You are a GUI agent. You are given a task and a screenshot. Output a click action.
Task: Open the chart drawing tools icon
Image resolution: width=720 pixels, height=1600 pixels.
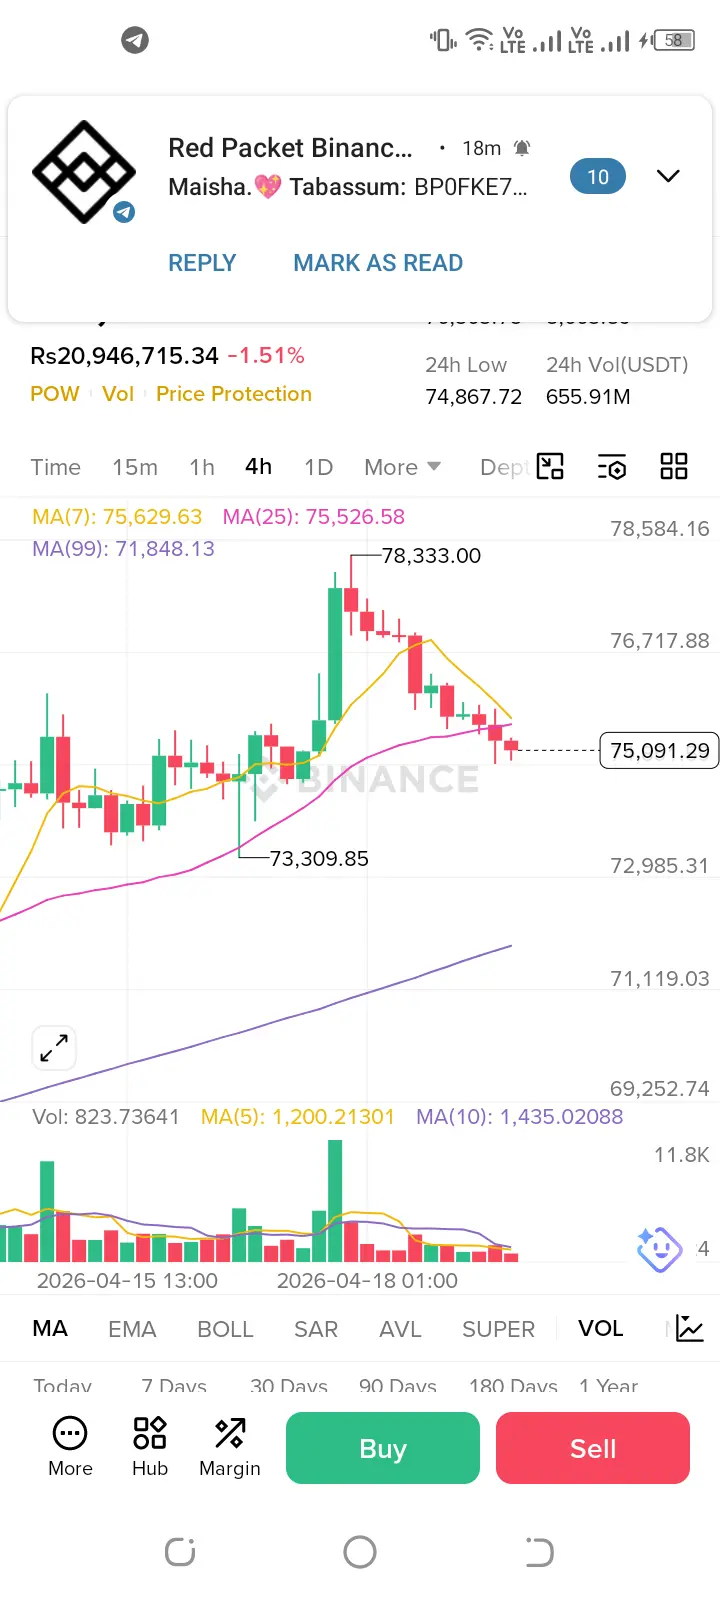pos(551,466)
